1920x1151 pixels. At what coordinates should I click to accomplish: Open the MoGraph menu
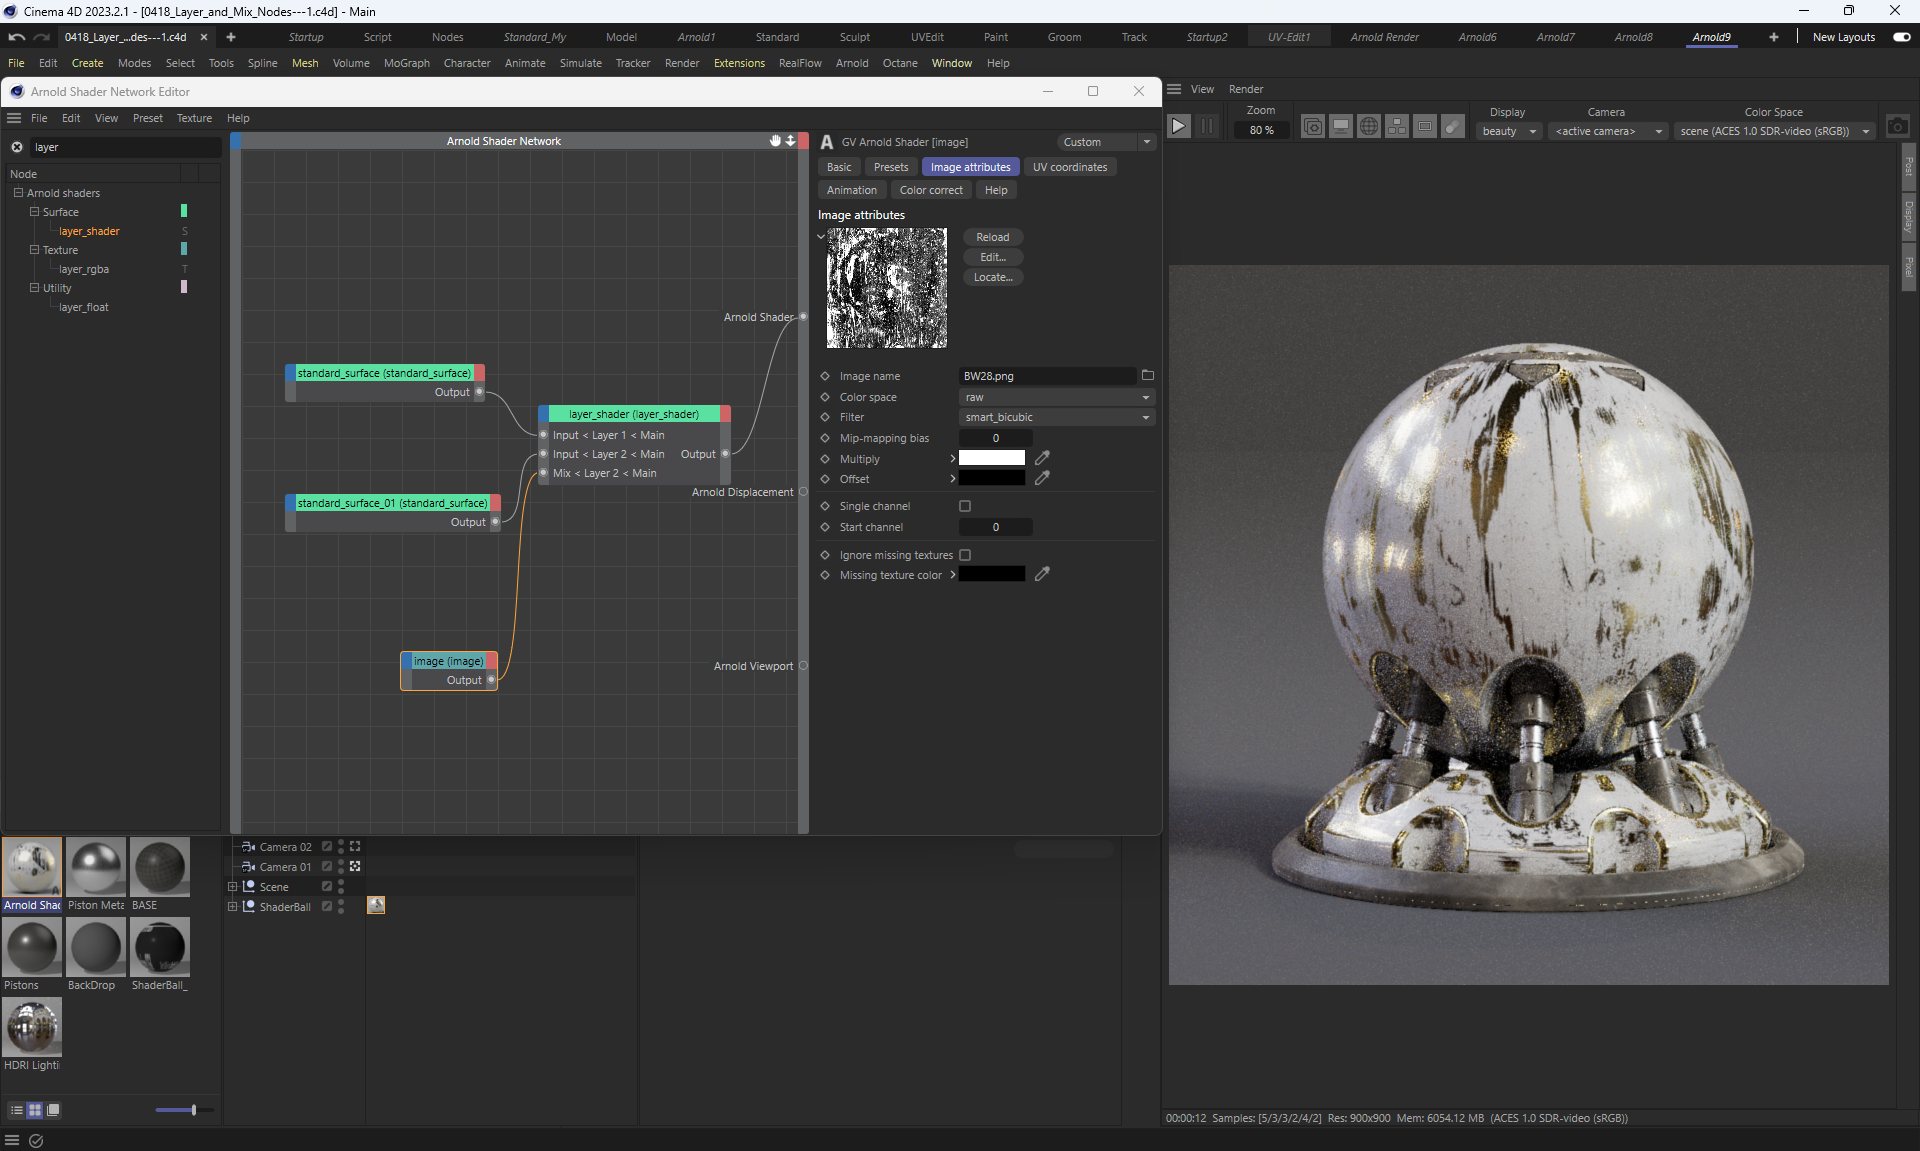[x=406, y=63]
